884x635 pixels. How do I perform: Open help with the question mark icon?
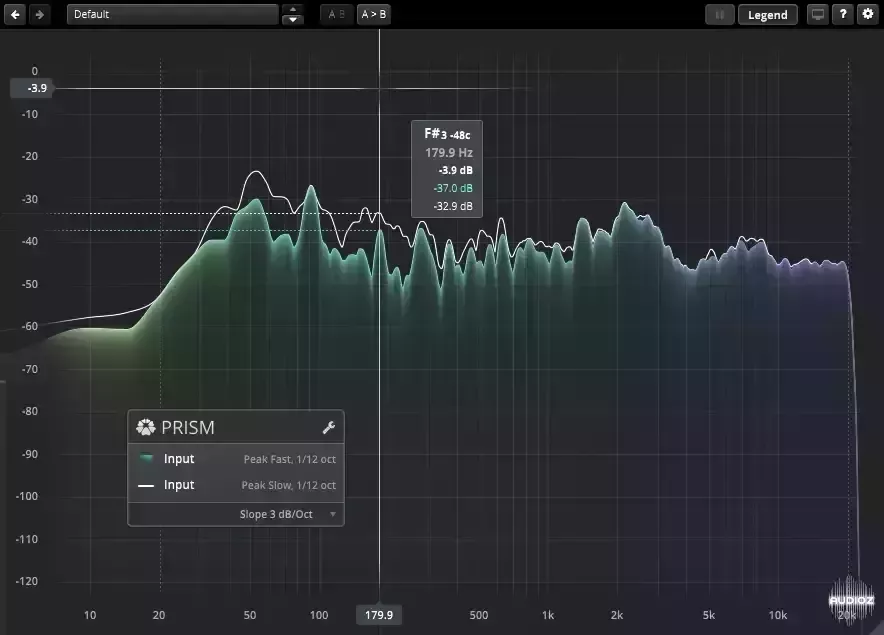click(841, 14)
